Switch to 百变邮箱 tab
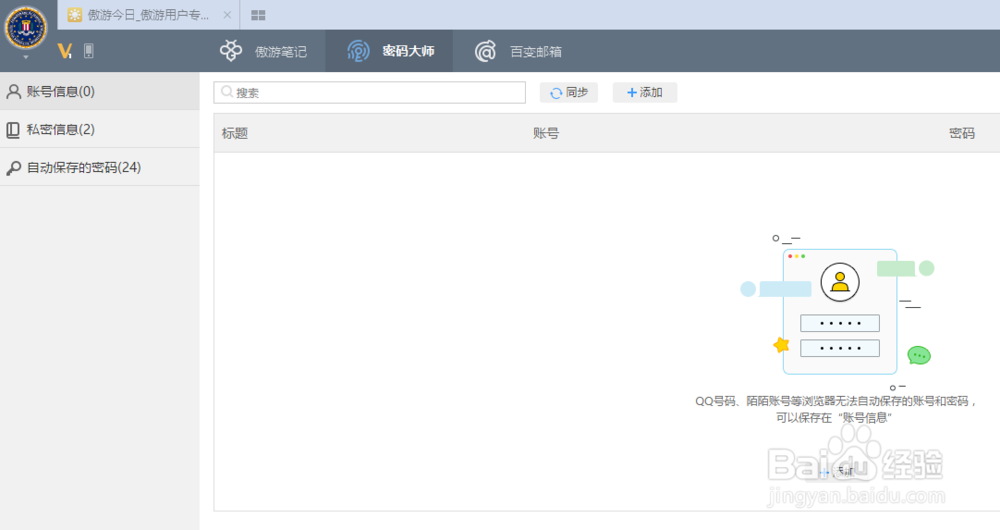1000x530 pixels. pyautogui.click(x=518, y=51)
